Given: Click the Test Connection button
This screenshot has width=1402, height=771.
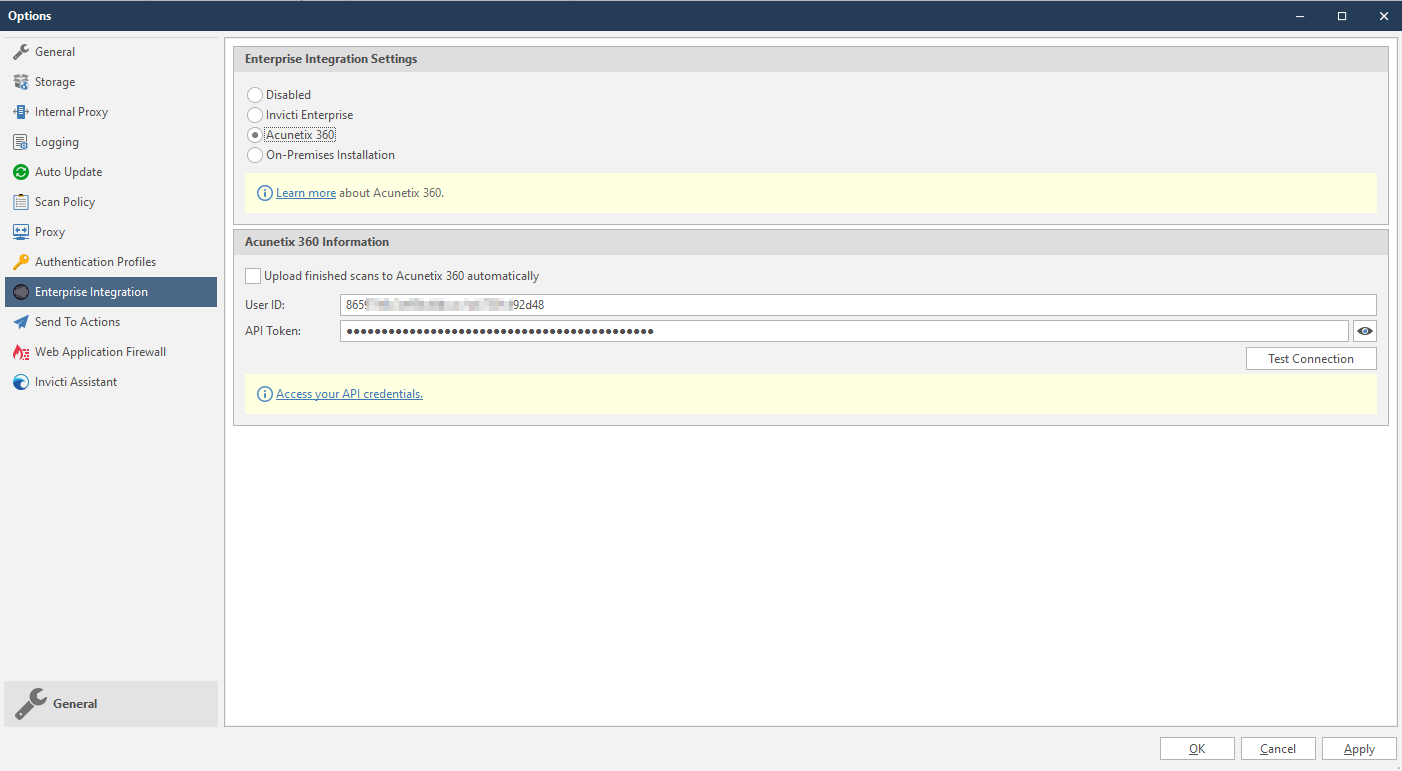Looking at the screenshot, I should point(1311,359).
